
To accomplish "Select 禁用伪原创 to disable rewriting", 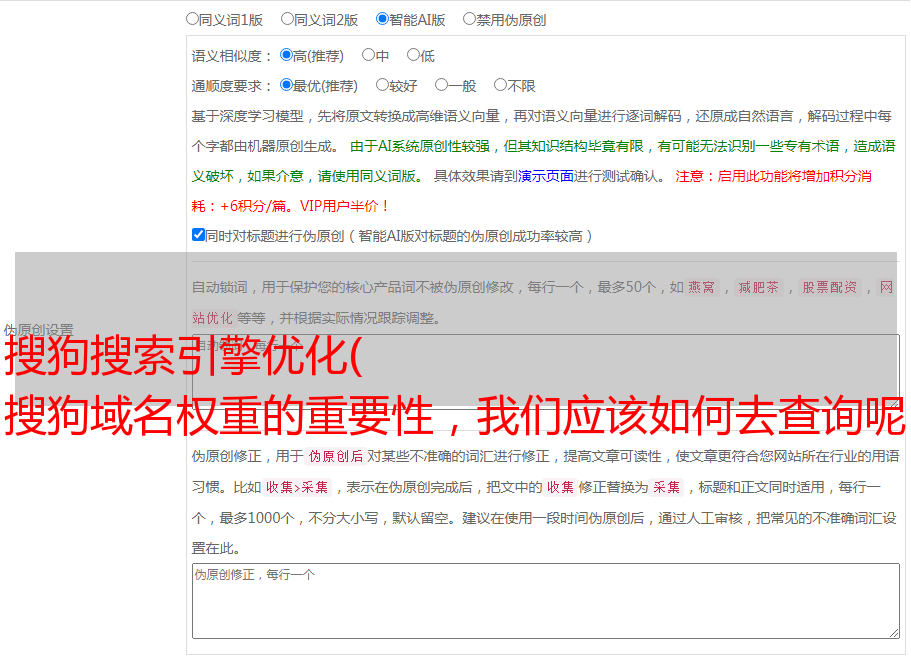I will tap(469, 19).
